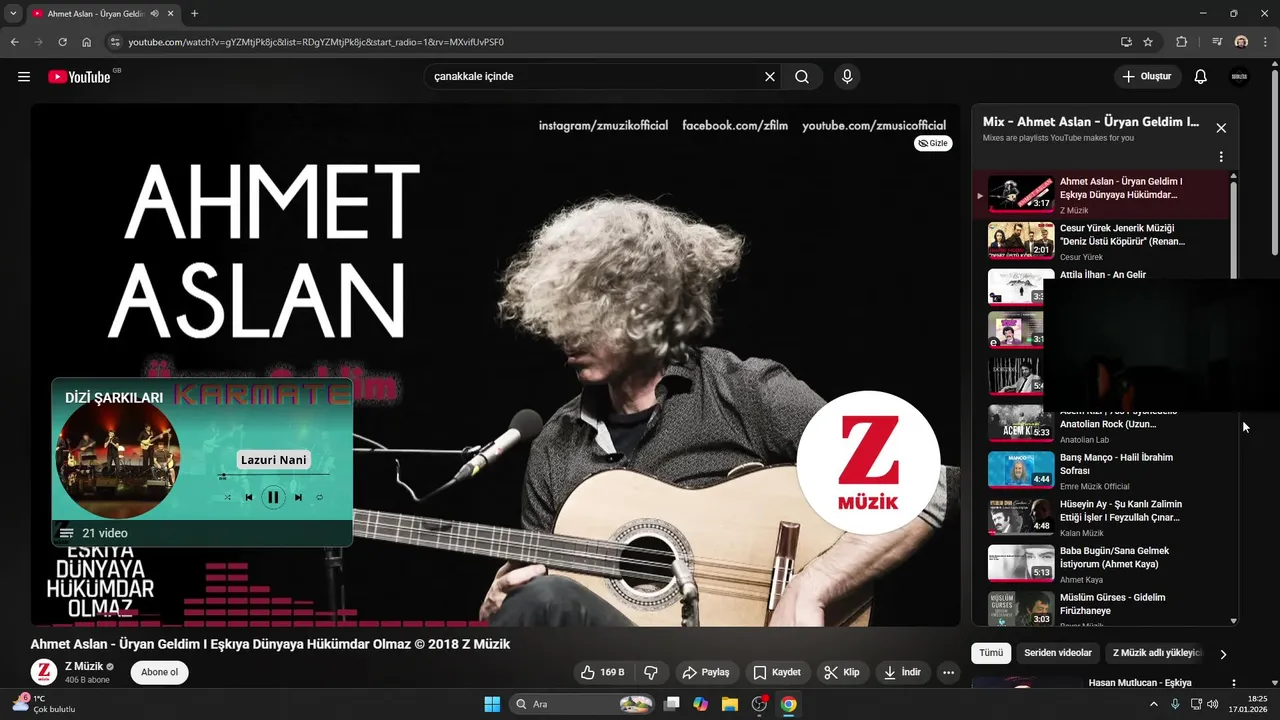The width and height of the screenshot is (1280, 720).
Task: Open Chrome three-dot menu
Action: pos(1265,42)
